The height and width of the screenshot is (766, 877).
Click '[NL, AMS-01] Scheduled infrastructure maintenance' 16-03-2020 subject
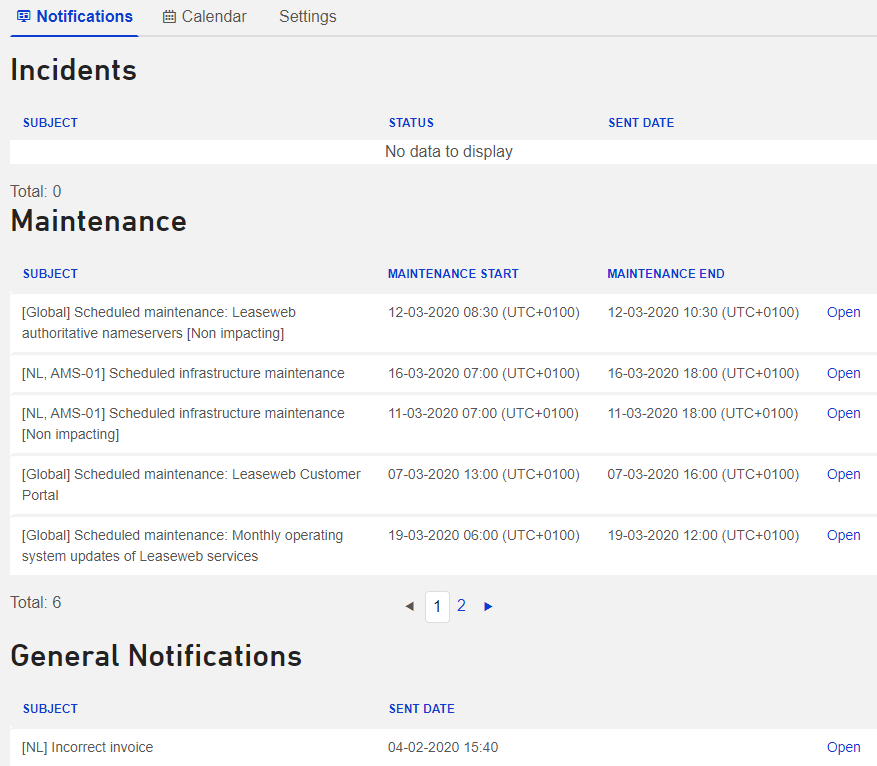(183, 373)
